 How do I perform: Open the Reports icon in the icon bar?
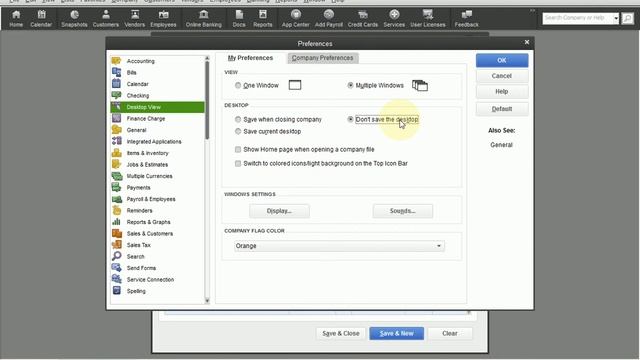coord(263,19)
